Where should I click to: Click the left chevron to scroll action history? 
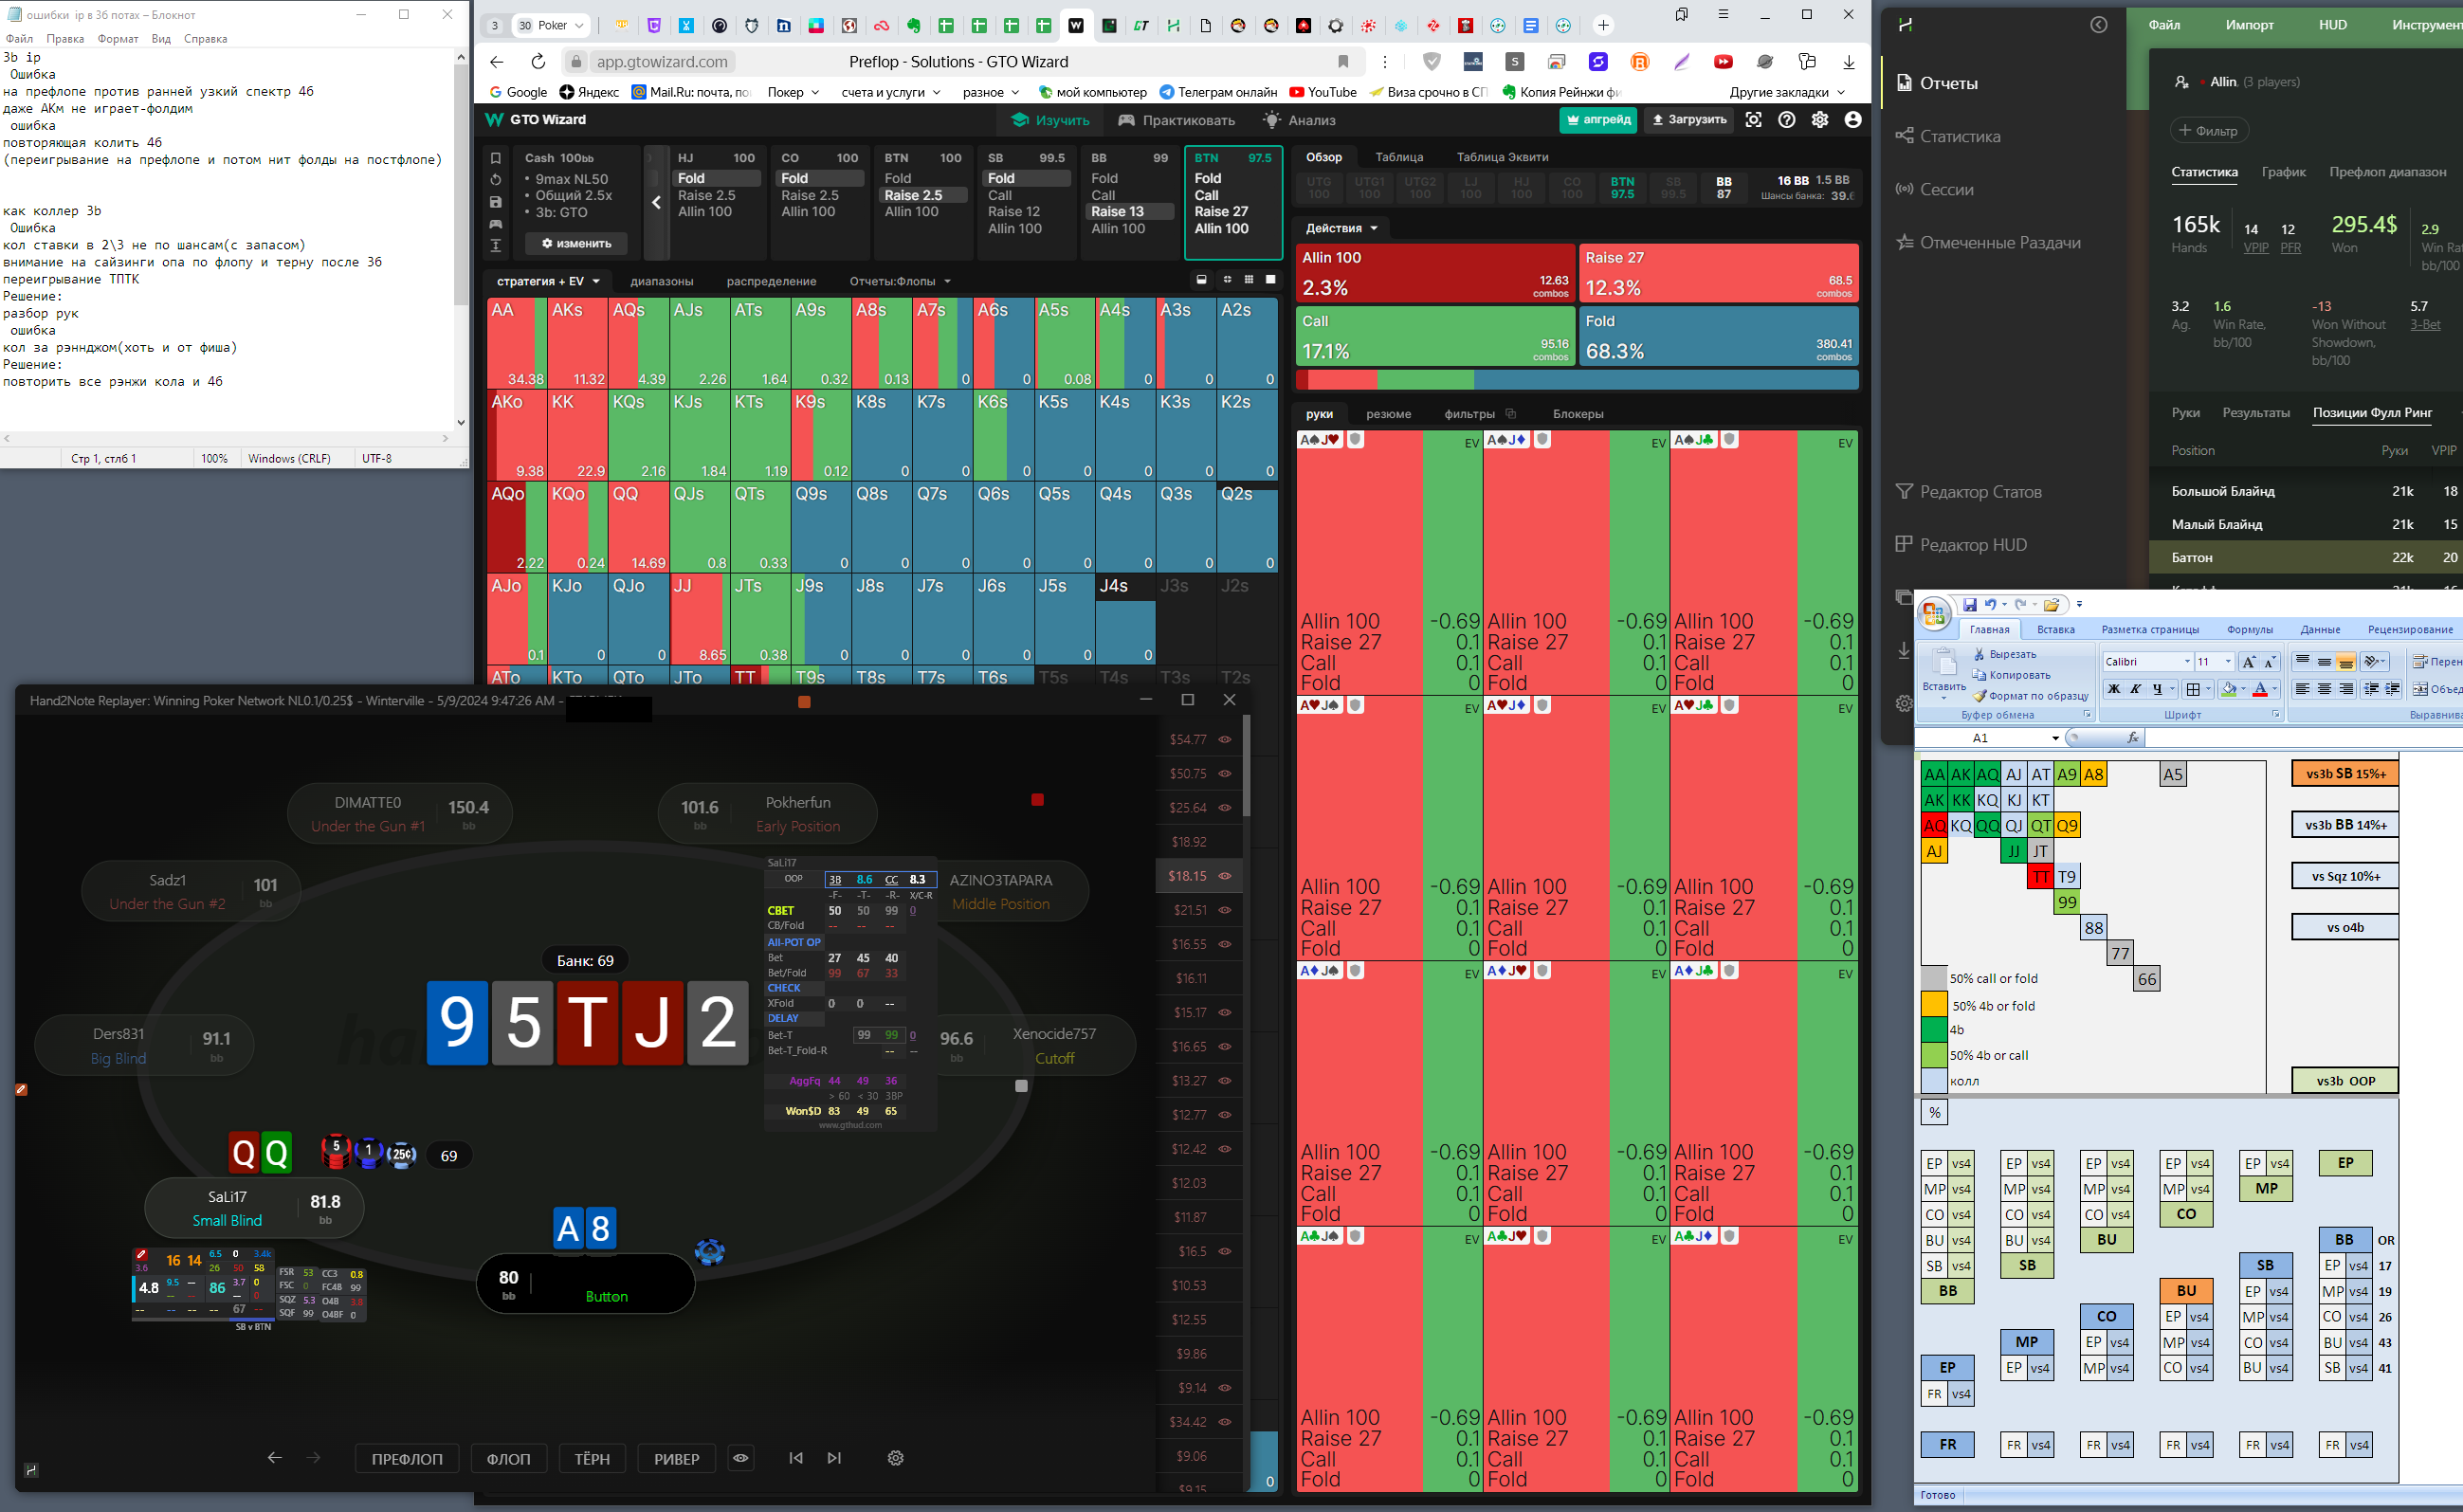656,203
